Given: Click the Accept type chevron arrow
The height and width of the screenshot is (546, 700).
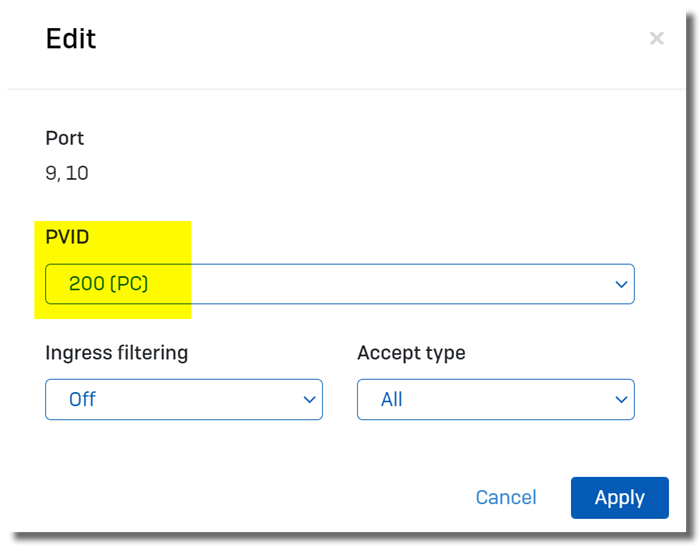Looking at the screenshot, I should [x=621, y=400].
